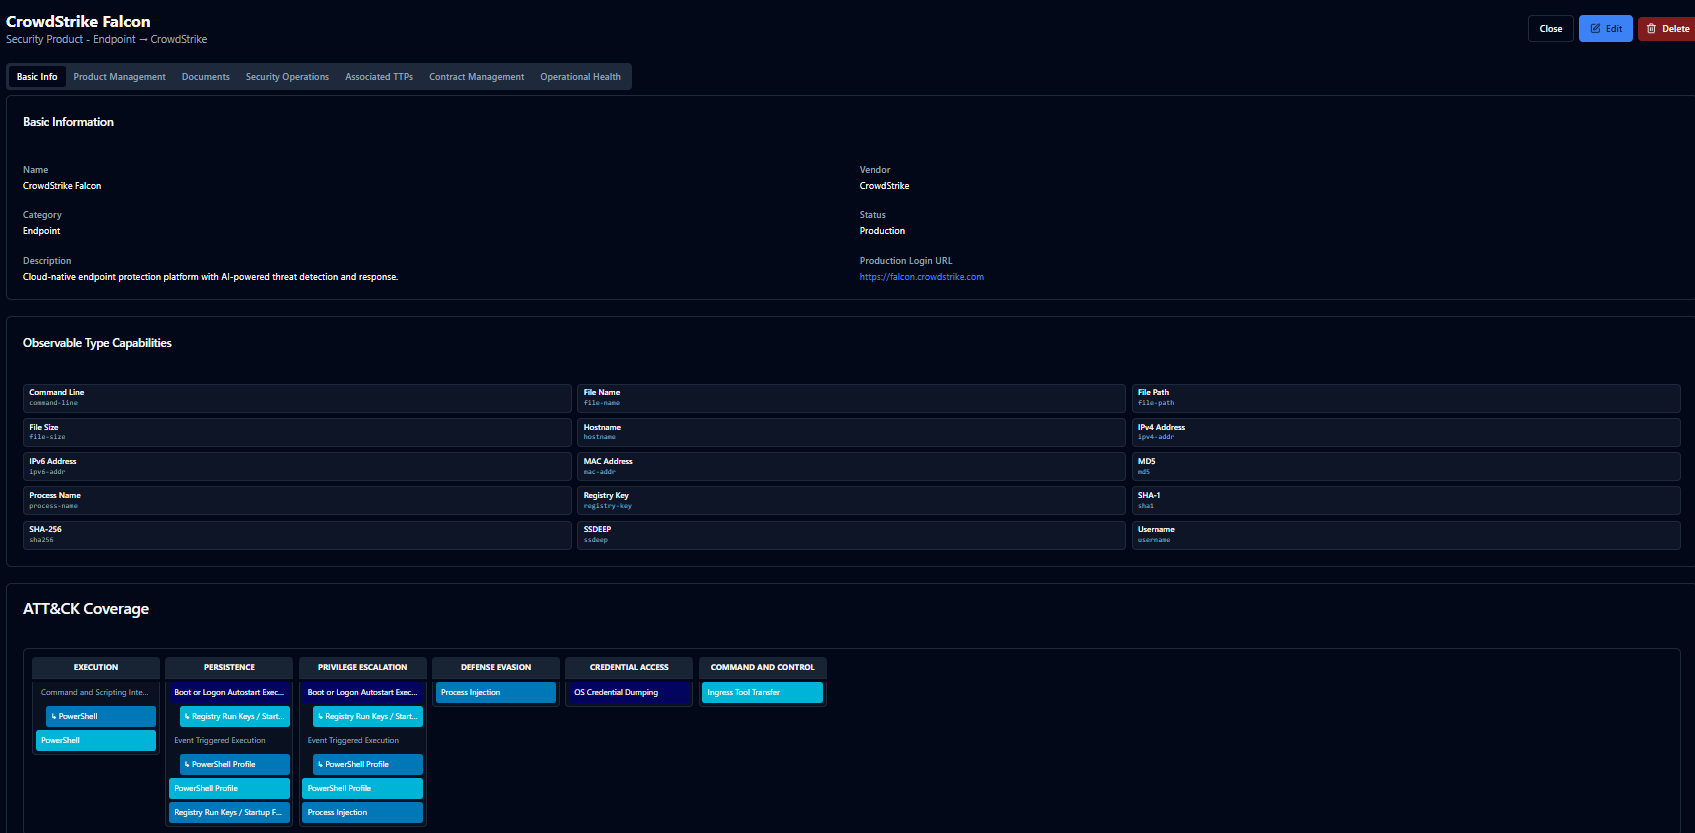Go to the Contract Management tab
Image resolution: width=1695 pixels, height=833 pixels.
[x=476, y=77]
